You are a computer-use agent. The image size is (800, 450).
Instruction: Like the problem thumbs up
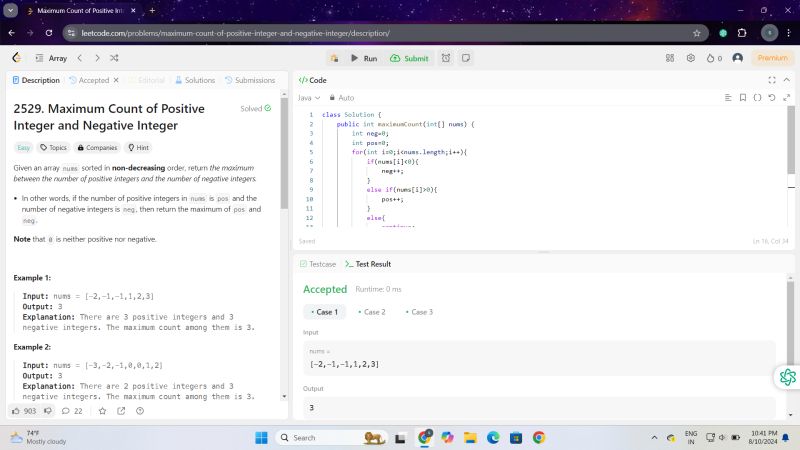[24, 411]
